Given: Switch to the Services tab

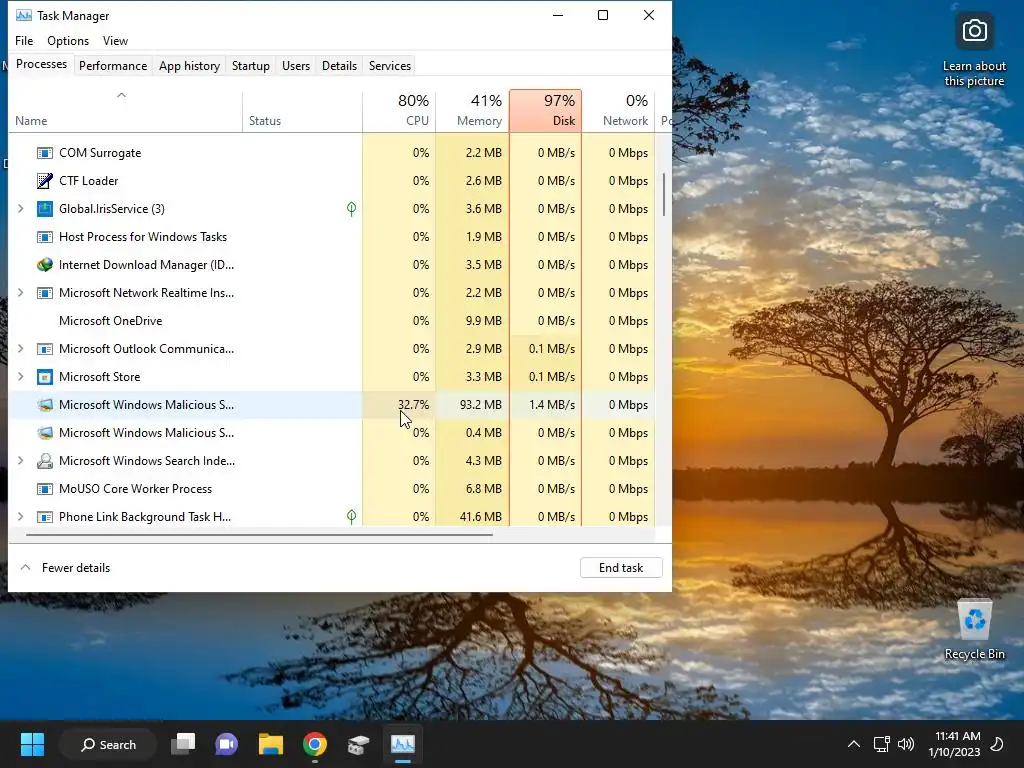Looking at the screenshot, I should coord(390,65).
